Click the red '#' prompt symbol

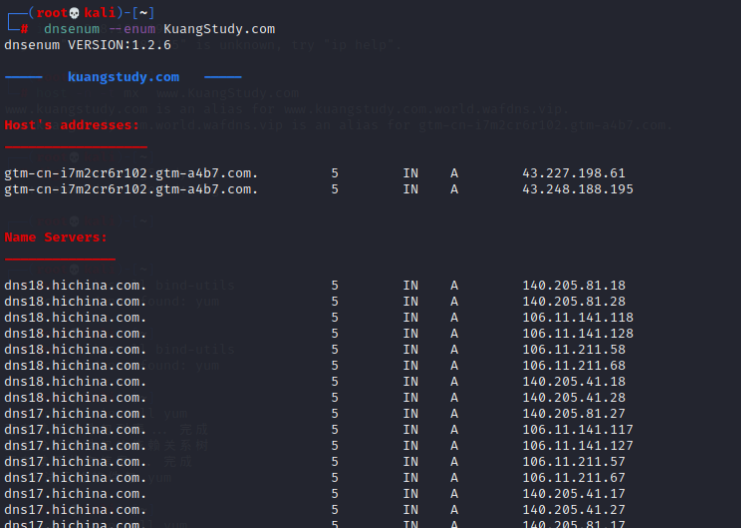24,29
